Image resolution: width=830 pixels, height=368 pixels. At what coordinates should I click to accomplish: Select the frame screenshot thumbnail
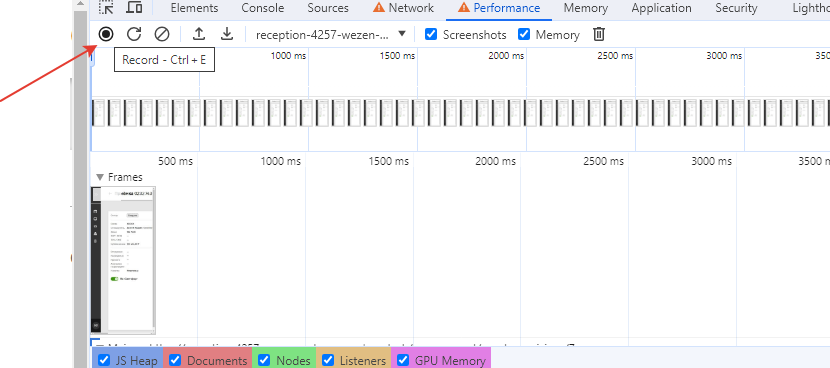click(x=123, y=260)
